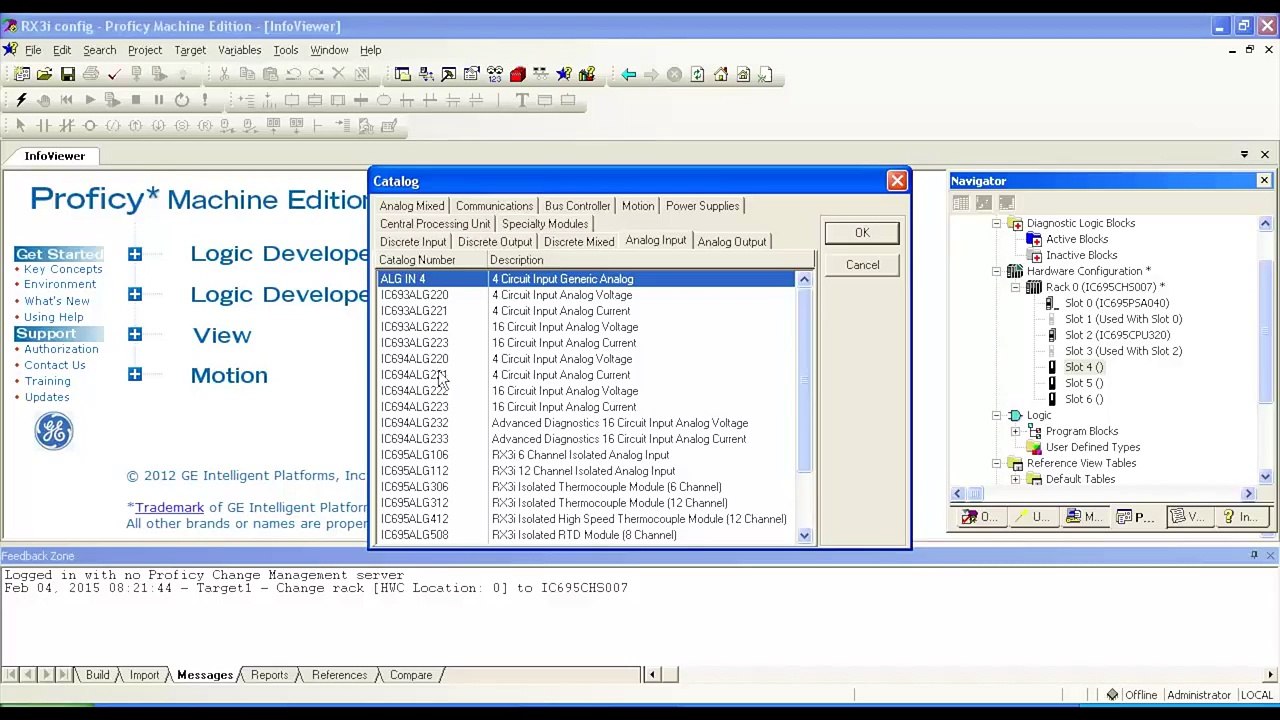Image resolution: width=1280 pixels, height=720 pixels.
Task: Click the Open project toolbar icon
Action: pos(44,74)
